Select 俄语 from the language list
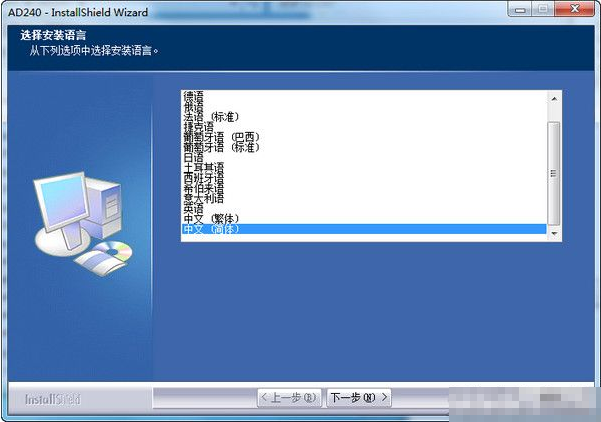The image size is (601, 422). pyautogui.click(x=193, y=106)
